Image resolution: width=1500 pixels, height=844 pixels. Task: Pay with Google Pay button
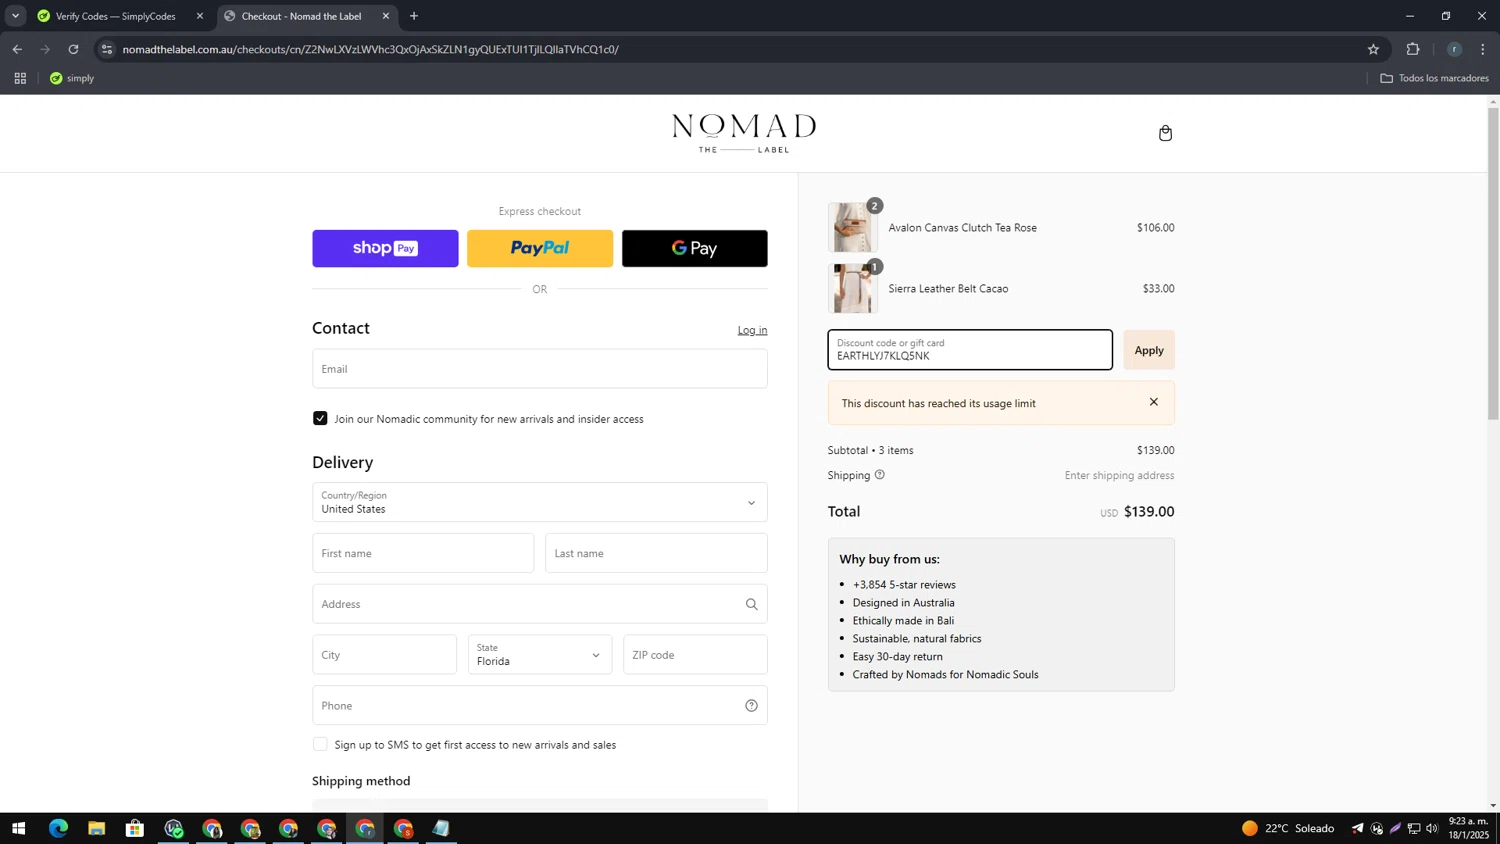(x=695, y=248)
